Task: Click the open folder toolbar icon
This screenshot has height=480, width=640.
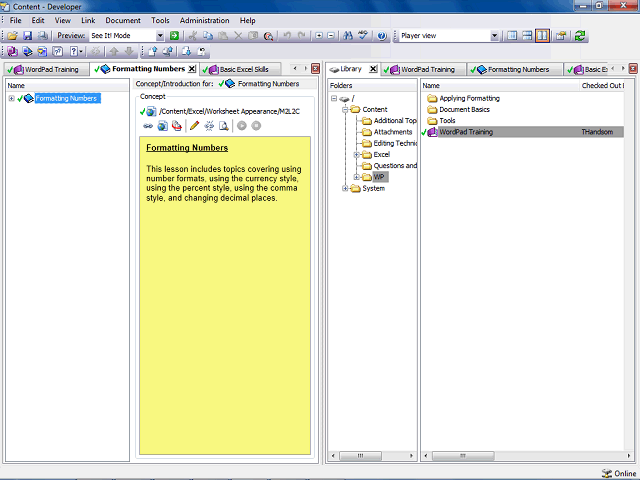Action: coord(12,36)
